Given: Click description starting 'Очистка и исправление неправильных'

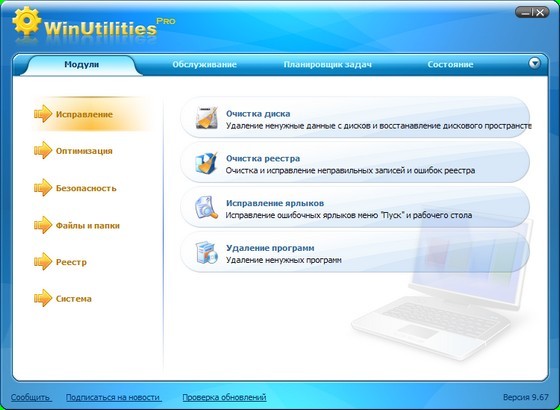Looking at the screenshot, I should [350, 170].
